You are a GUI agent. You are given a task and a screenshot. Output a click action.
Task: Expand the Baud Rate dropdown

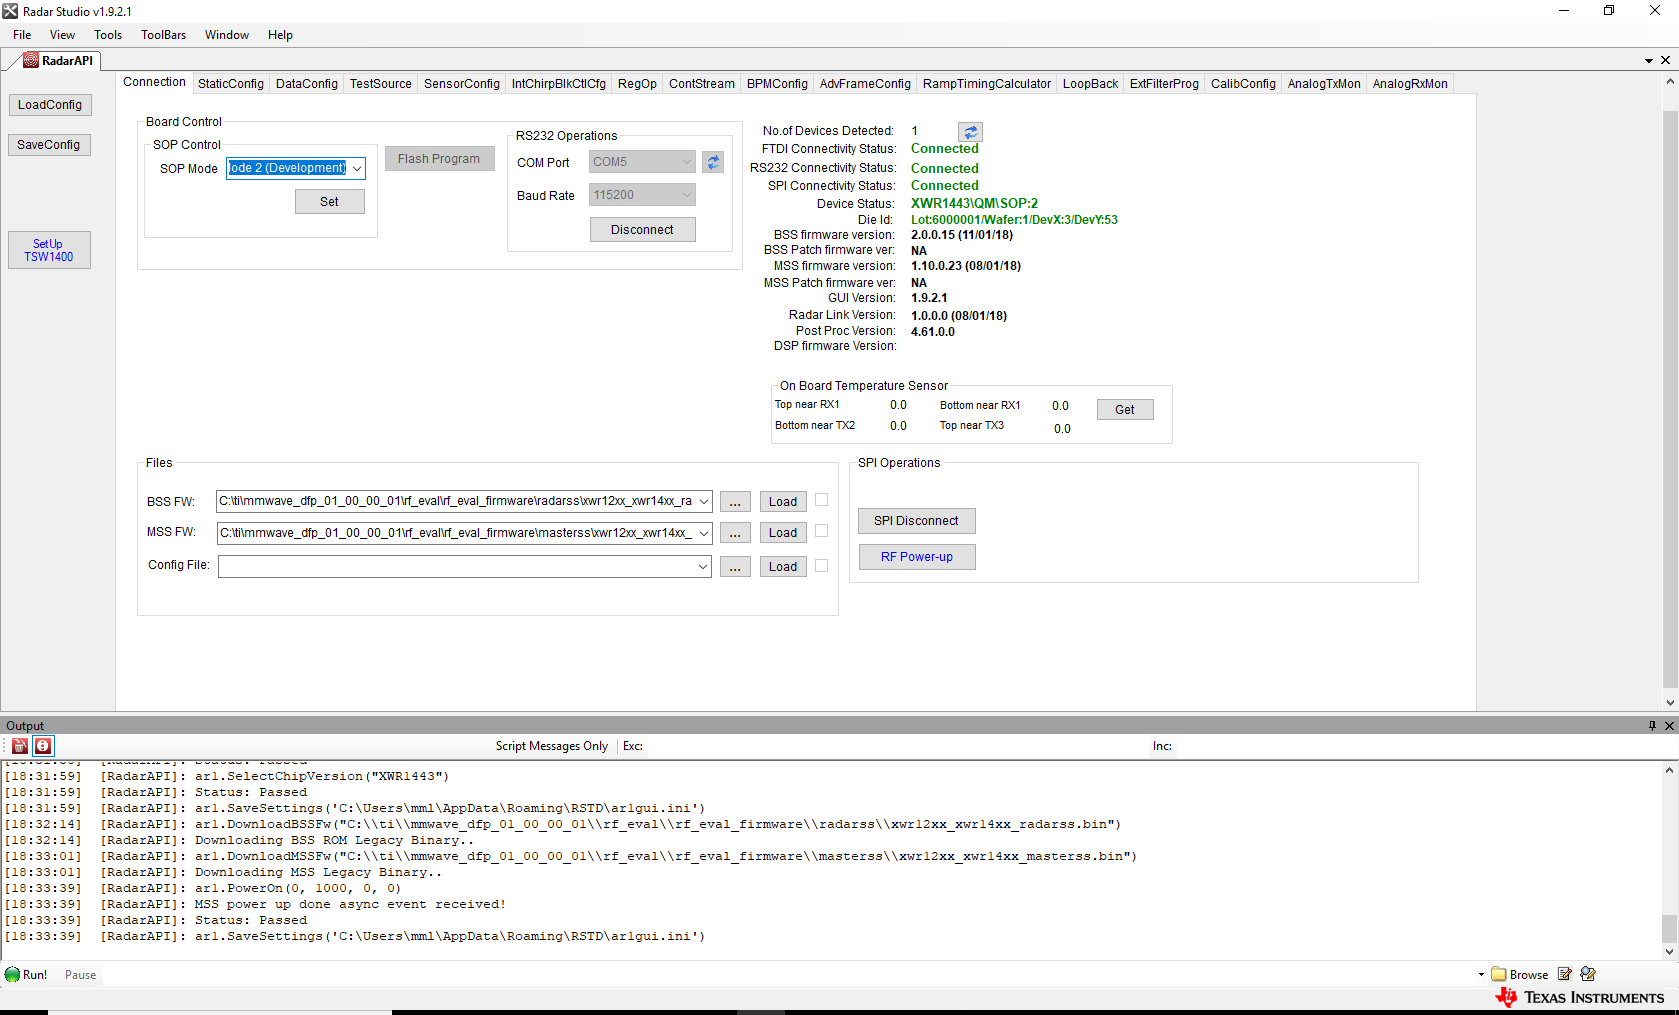[687, 195]
